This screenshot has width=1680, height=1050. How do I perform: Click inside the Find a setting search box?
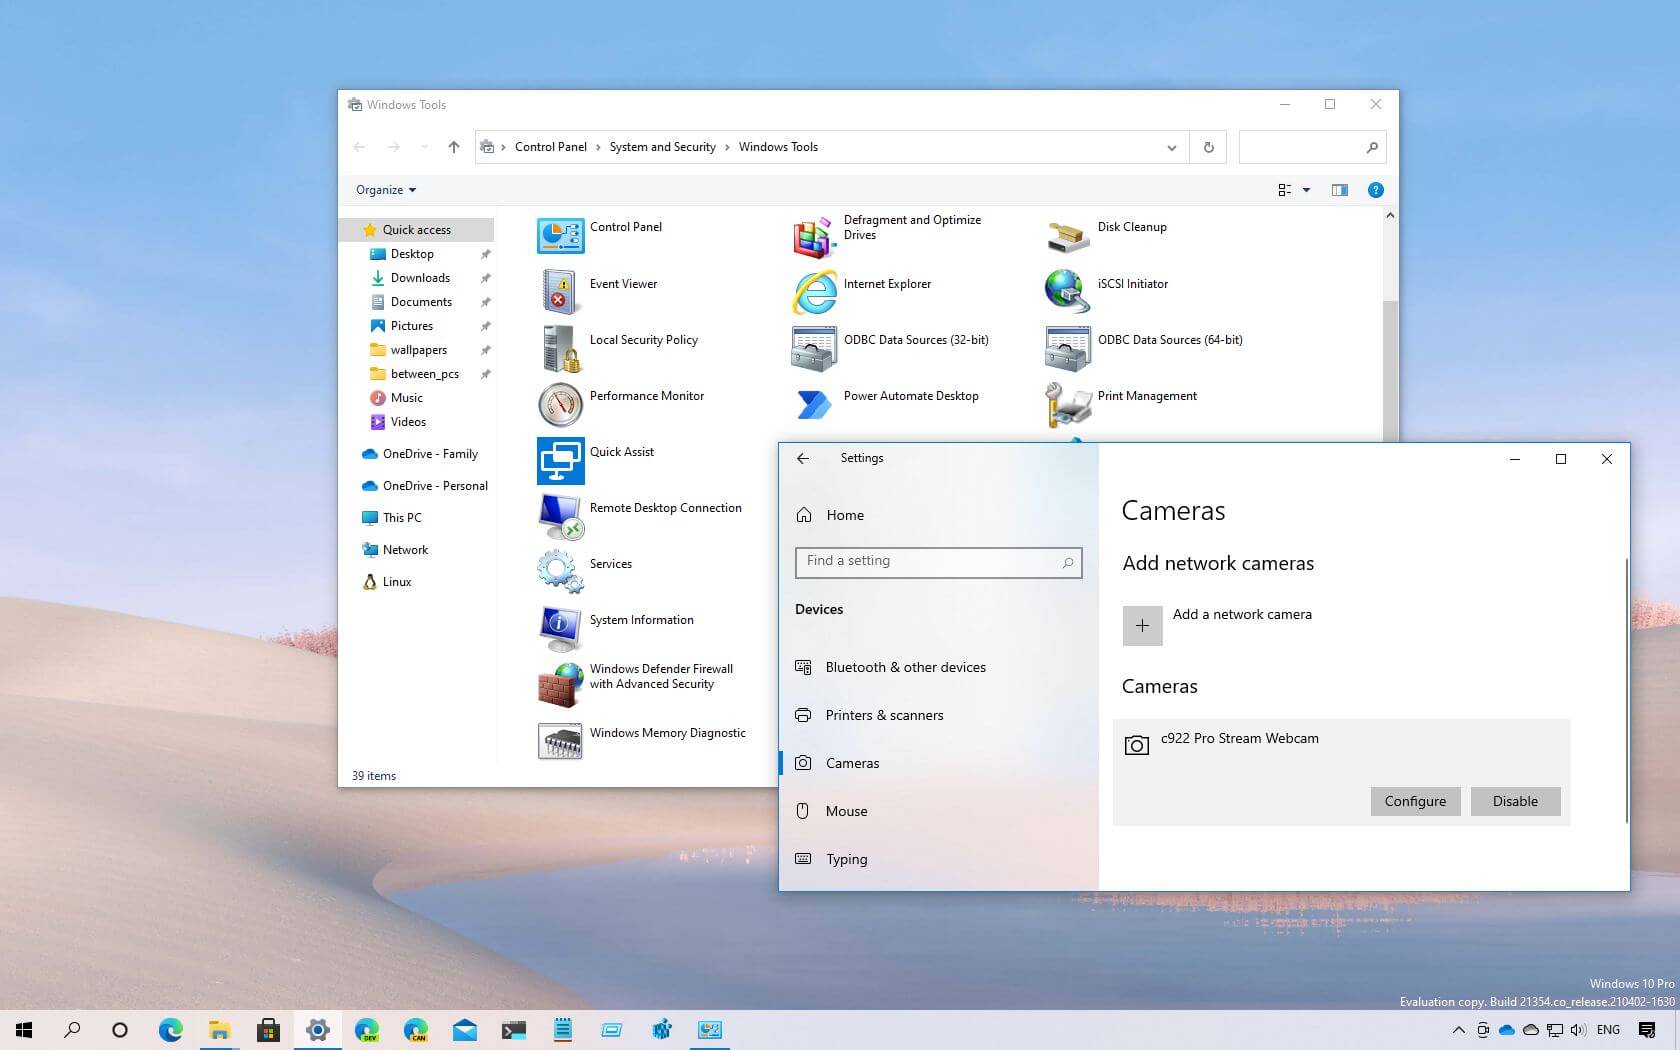(x=930, y=561)
